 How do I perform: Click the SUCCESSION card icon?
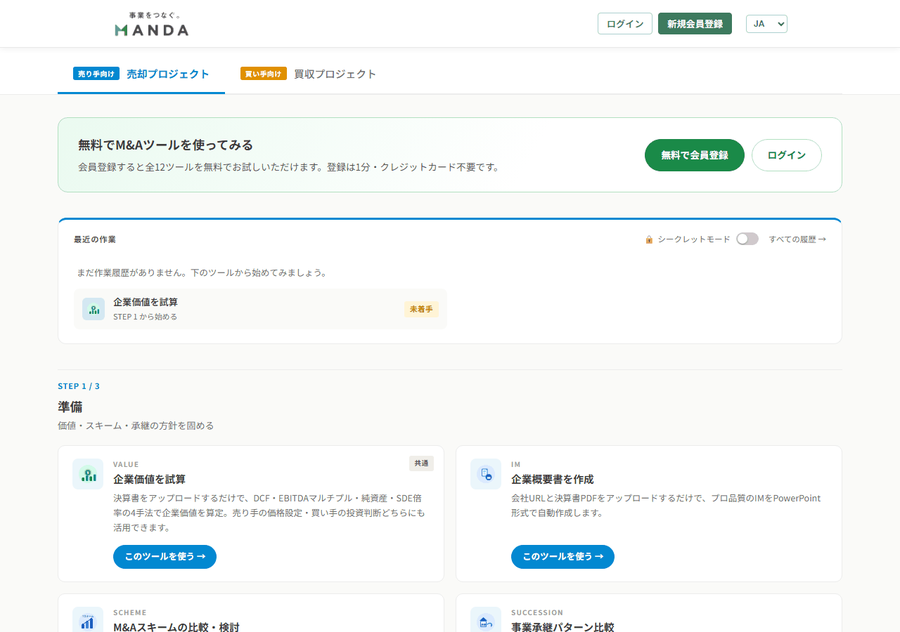[x=486, y=621]
